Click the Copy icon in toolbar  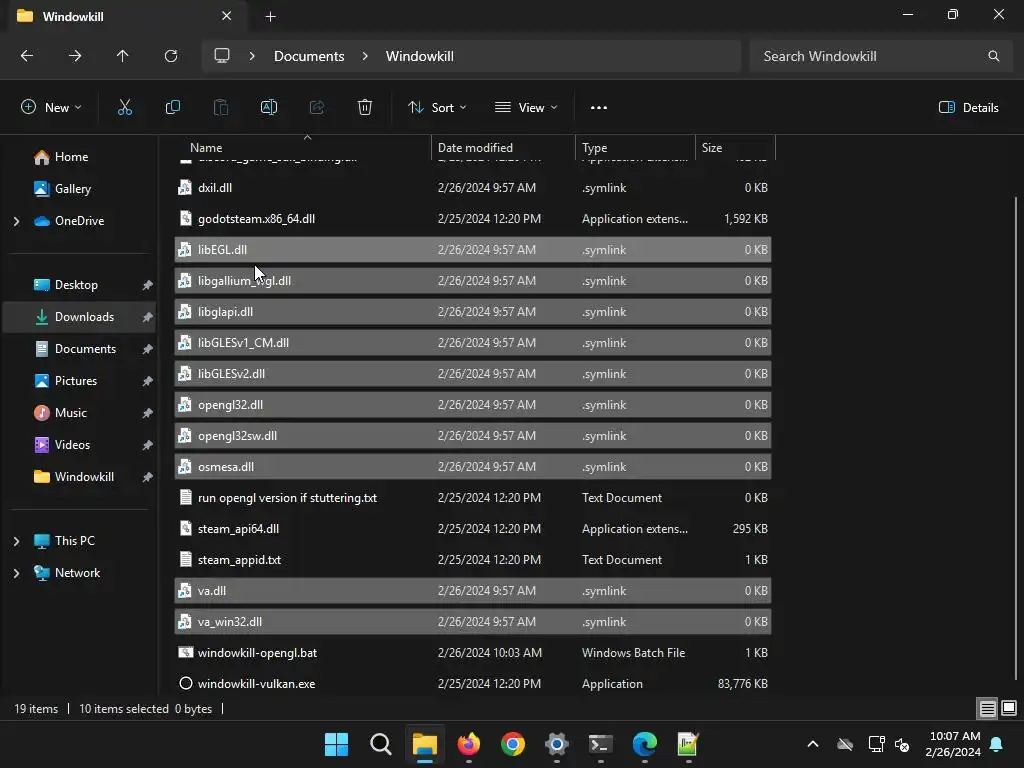tap(172, 108)
